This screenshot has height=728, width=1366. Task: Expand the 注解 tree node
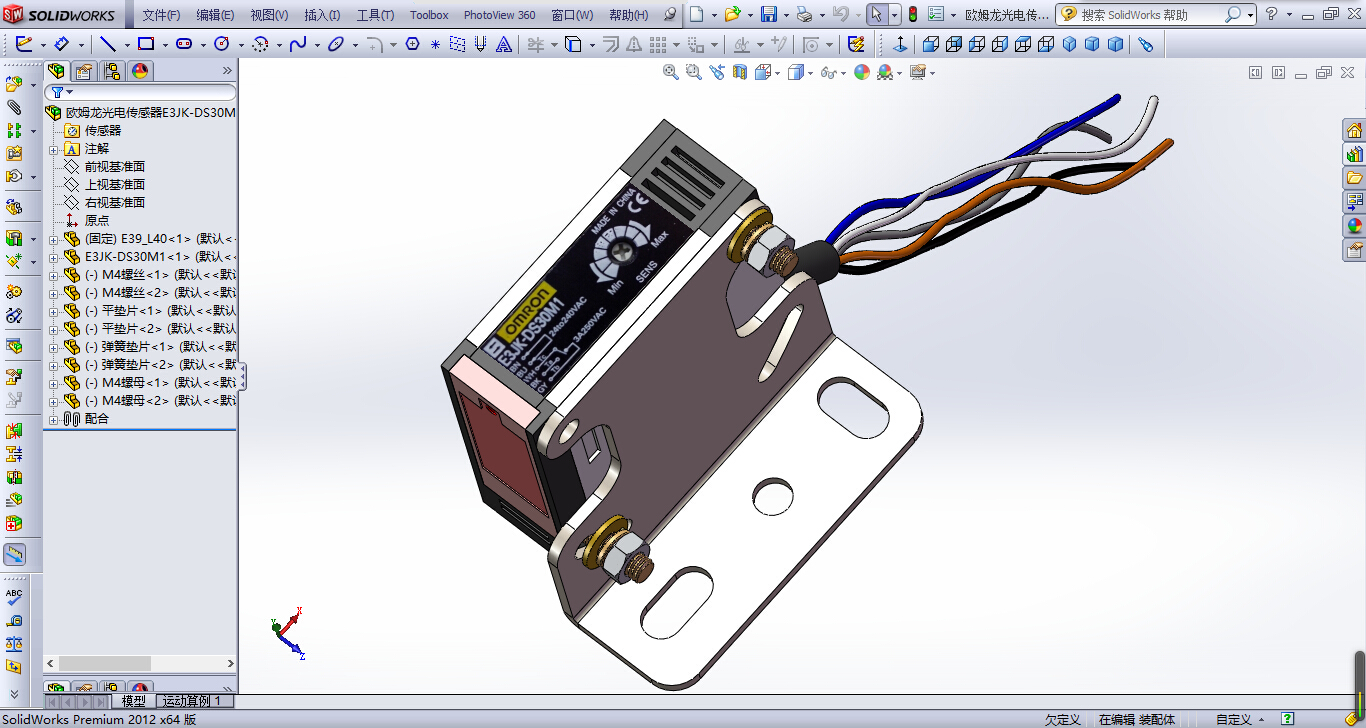[x=54, y=149]
